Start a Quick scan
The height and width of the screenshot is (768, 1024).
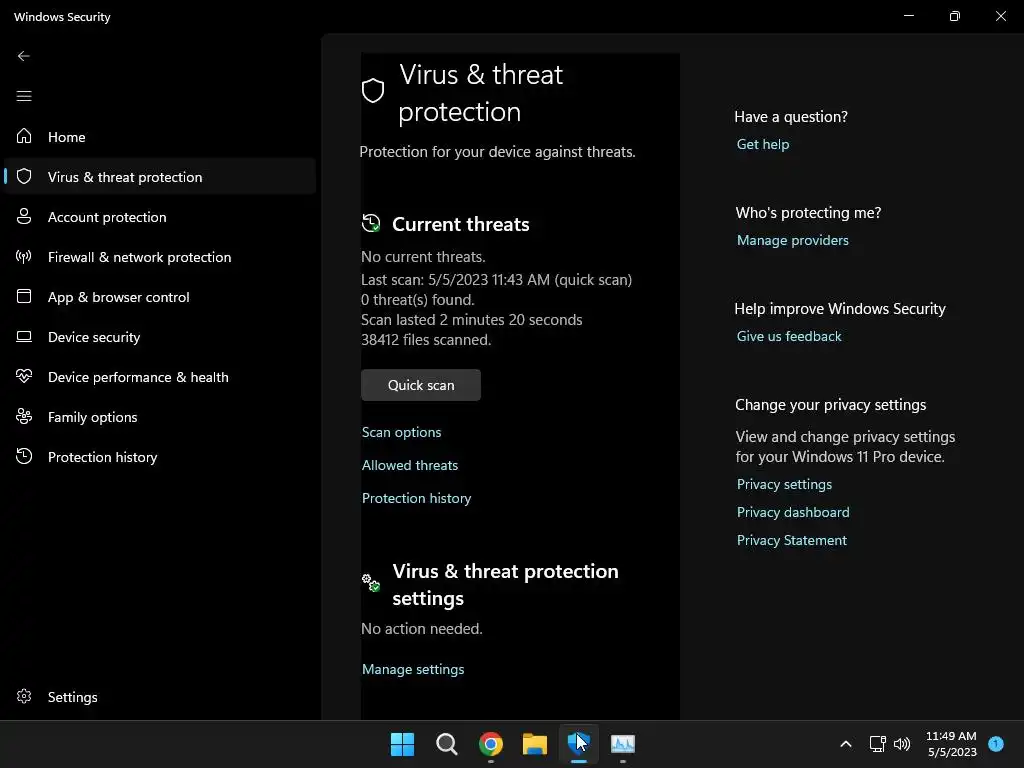(421, 385)
